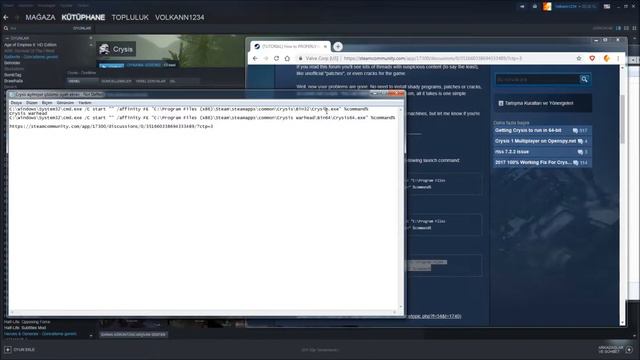Click the link ending in 7.40 on the page

pos(434,316)
